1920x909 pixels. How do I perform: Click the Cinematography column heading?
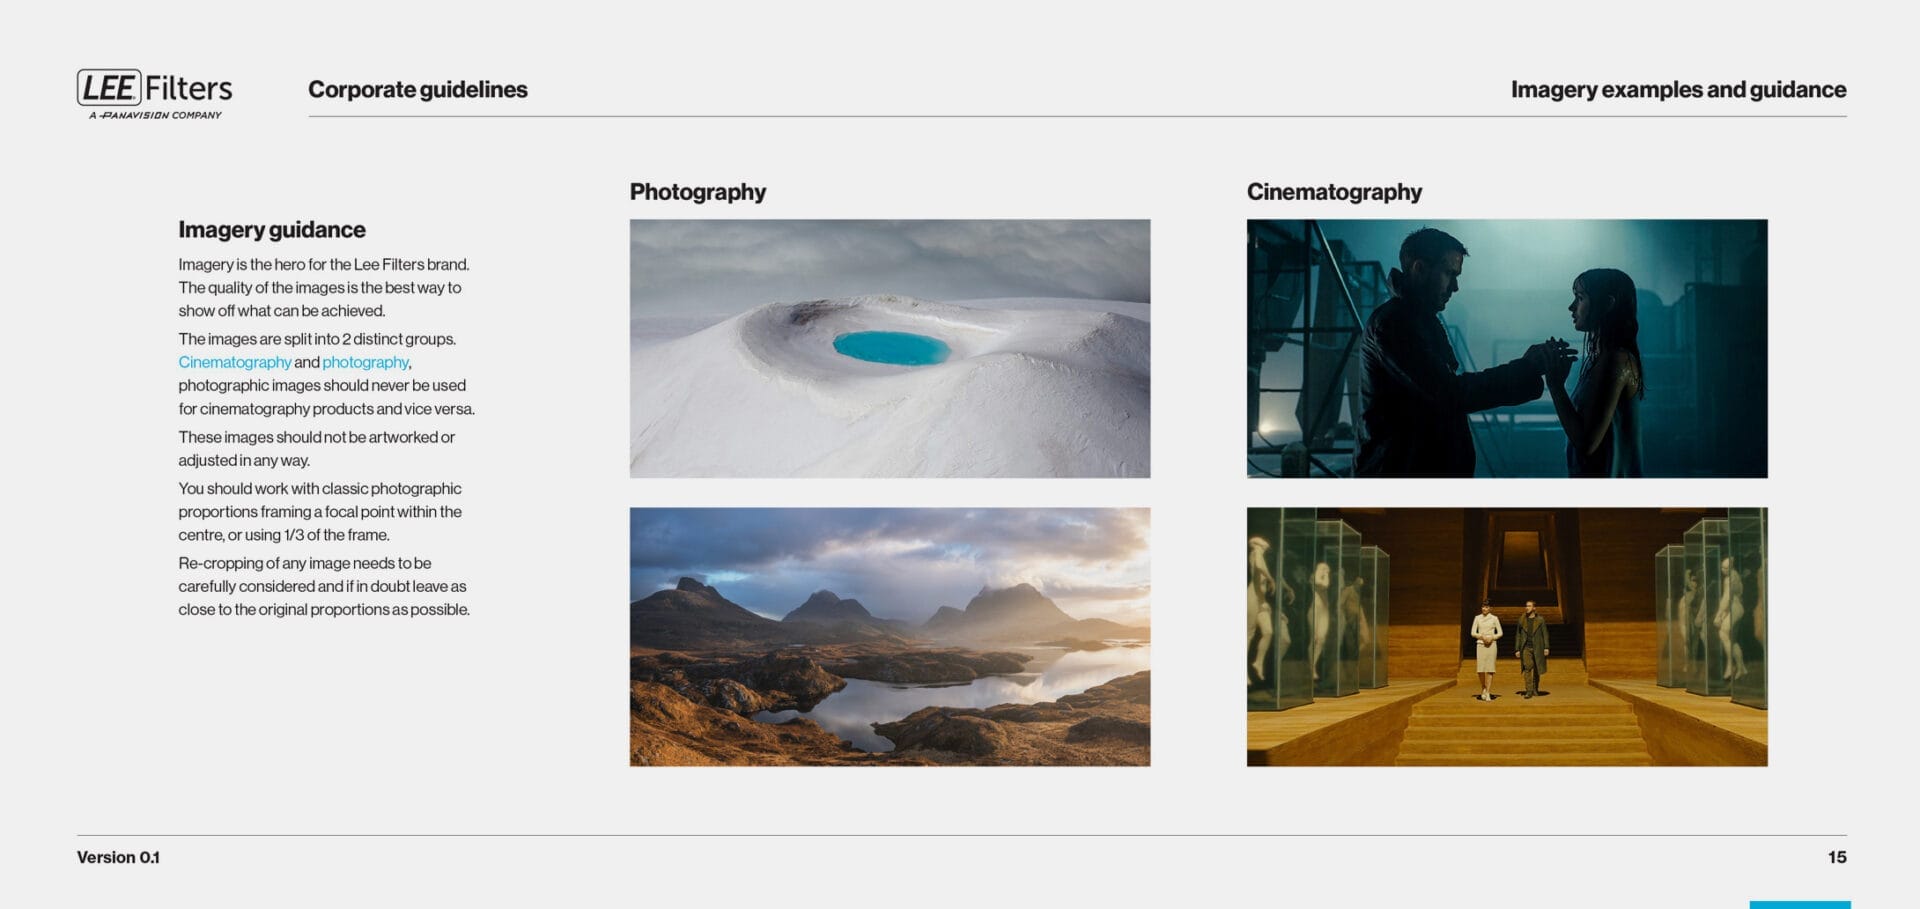pyautogui.click(x=1334, y=192)
